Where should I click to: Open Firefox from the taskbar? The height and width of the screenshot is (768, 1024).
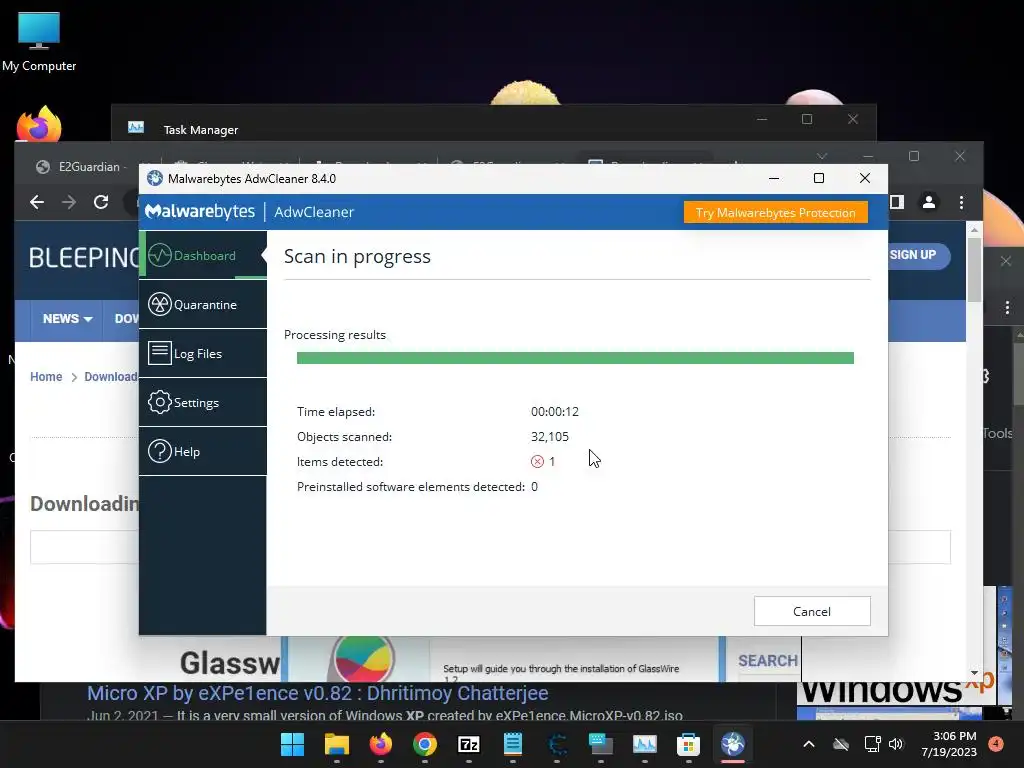(381, 744)
